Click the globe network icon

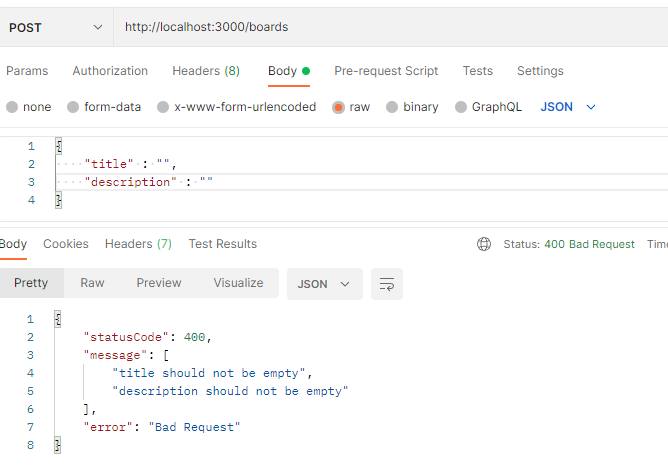(484, 244)
